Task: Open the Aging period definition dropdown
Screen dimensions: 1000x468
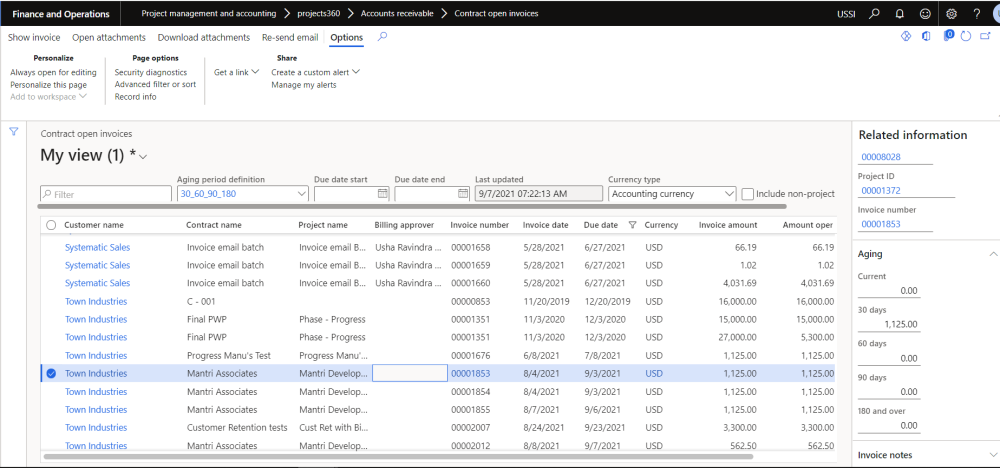Action: click(x=302, y=194)
